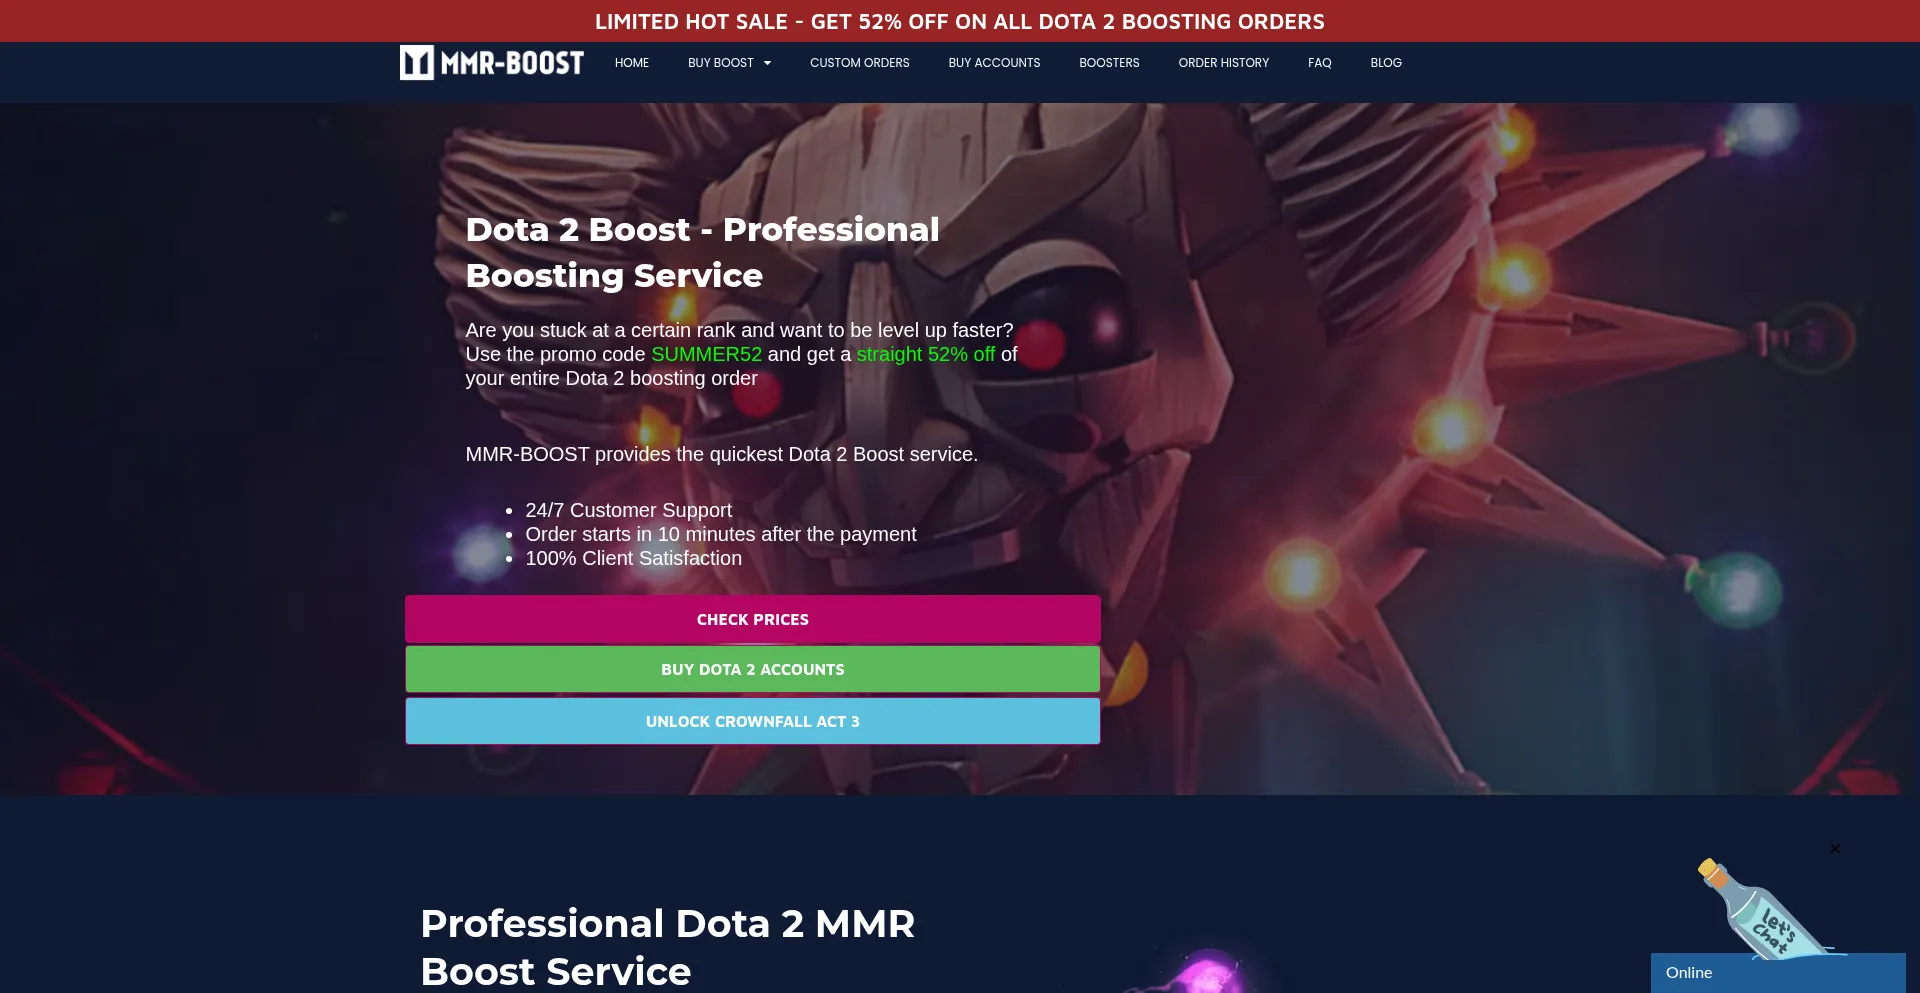Click the SUMMER52 promo code text
Image resolution: width=1920 pixels, height=993 pixels.
(707, 354)
